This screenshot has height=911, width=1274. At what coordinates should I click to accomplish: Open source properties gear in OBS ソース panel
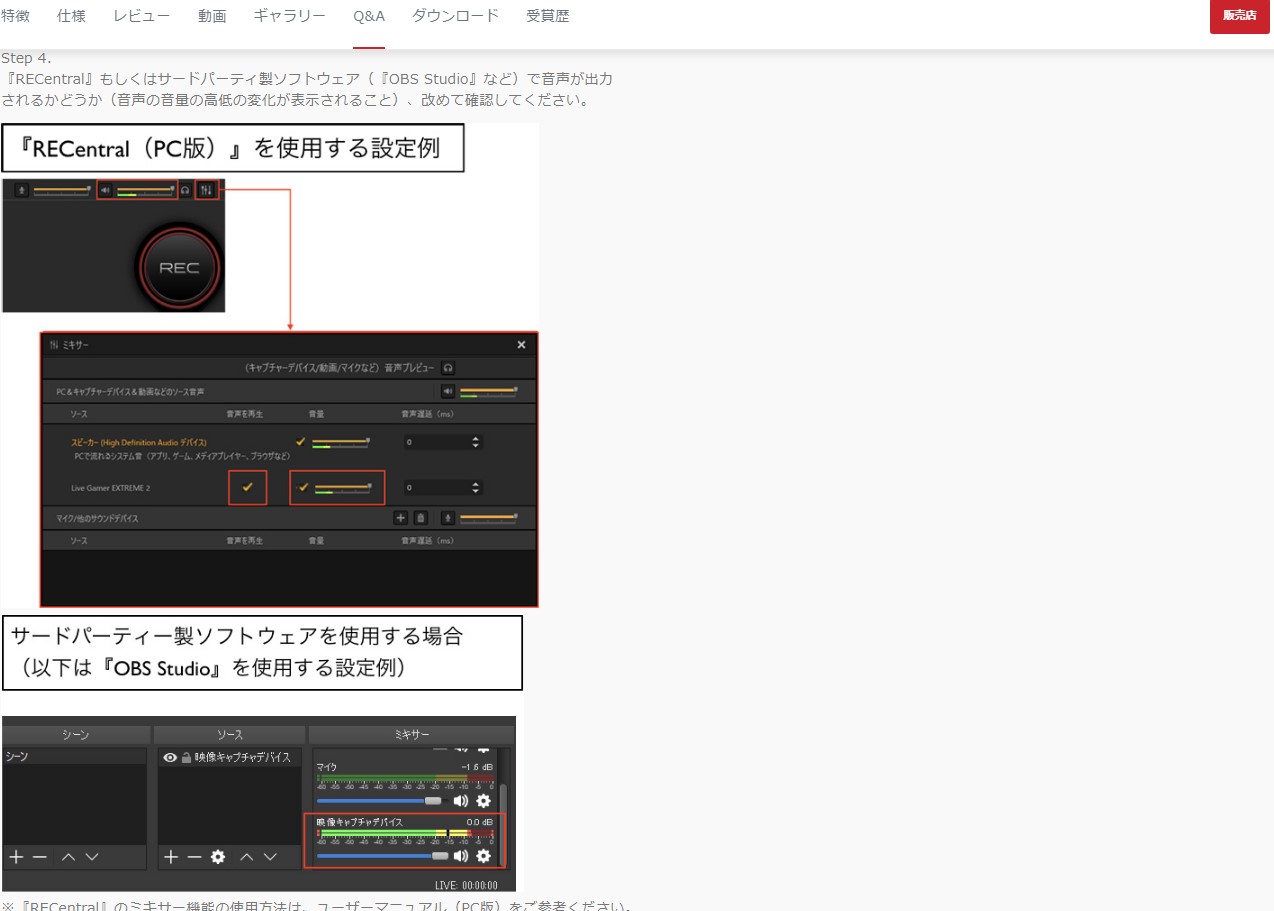pyautogui.click(x=218, y=857)
